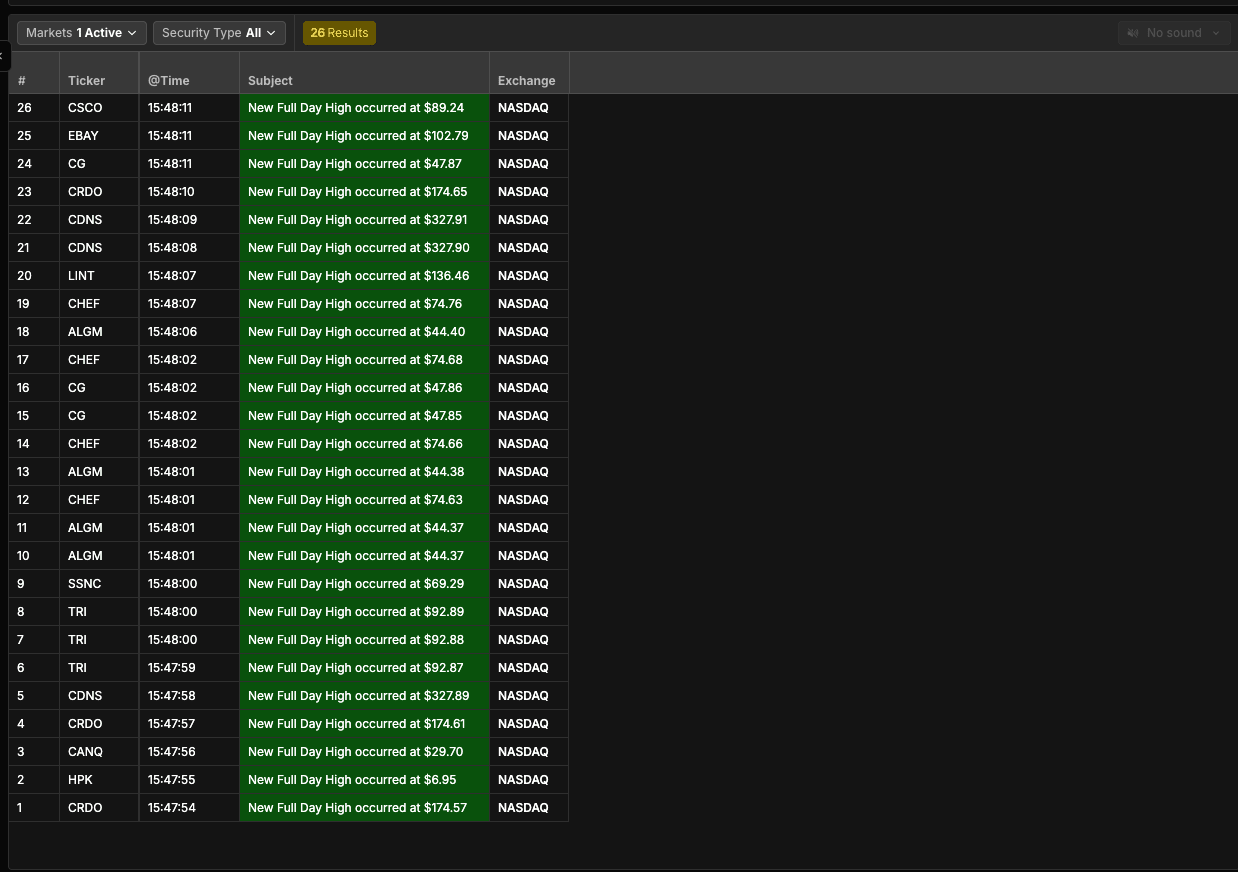This screenshot has height=872, width=1238.
Task: Click the subject with price $44.40
Action: coord(364,332)
